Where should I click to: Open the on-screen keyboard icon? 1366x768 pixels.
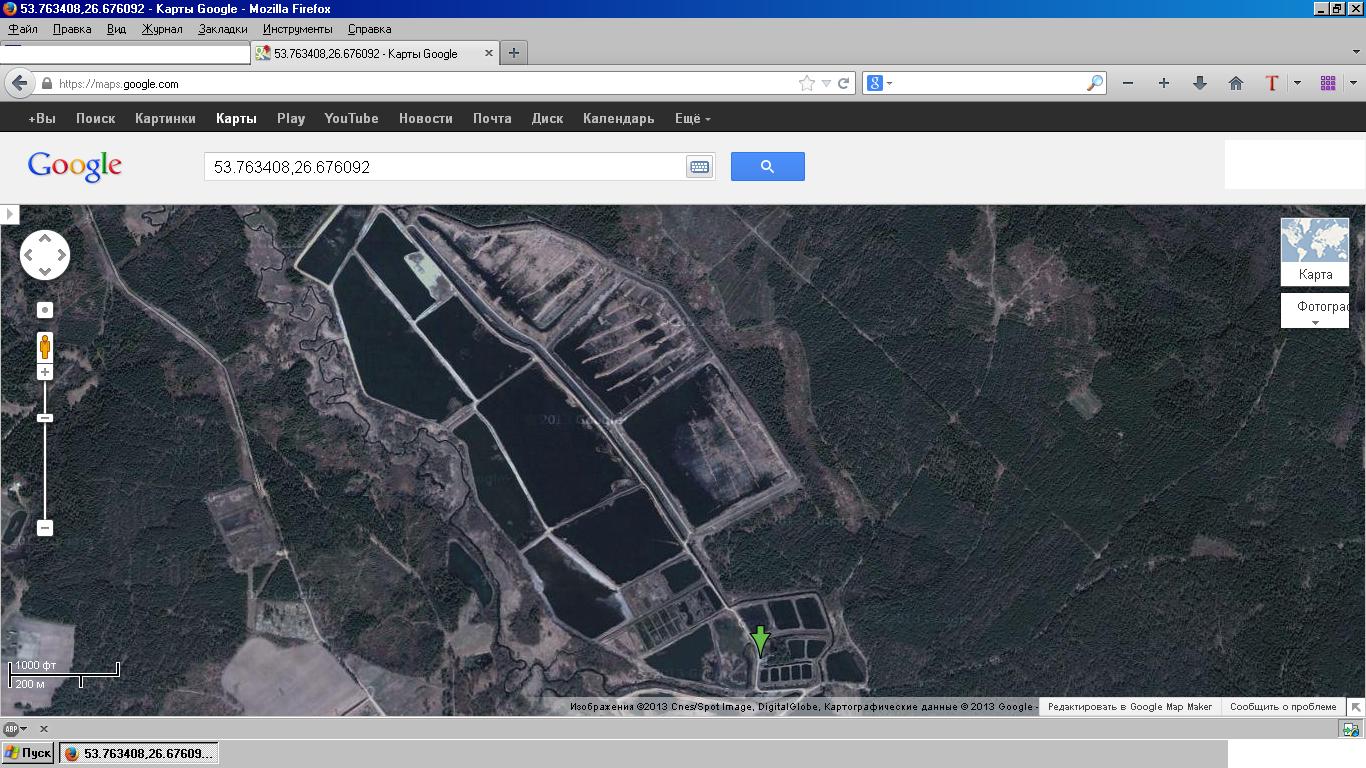point(699,167)
